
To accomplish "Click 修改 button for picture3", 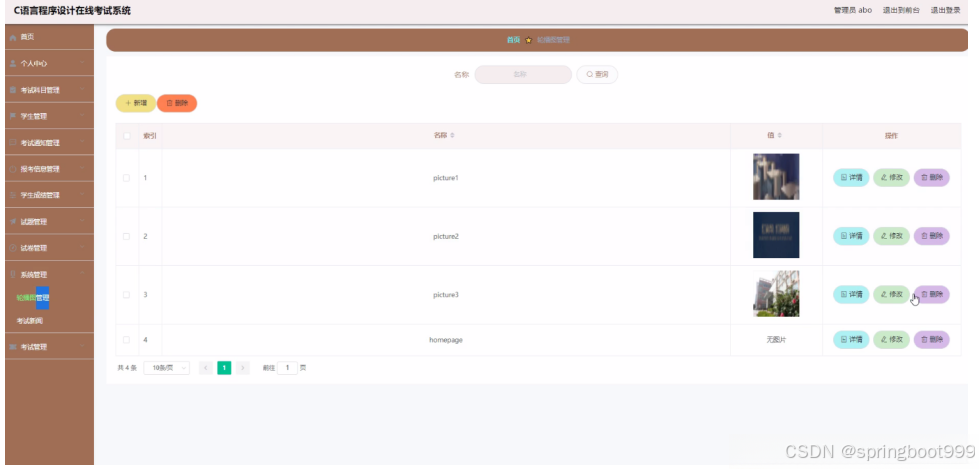I will 892,295.
